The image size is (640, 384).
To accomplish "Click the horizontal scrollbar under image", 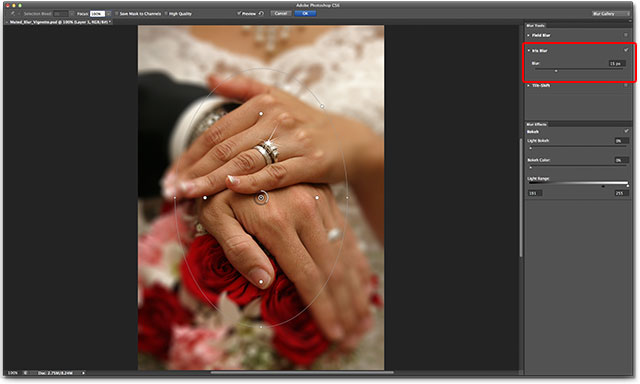I will [302, 372].
